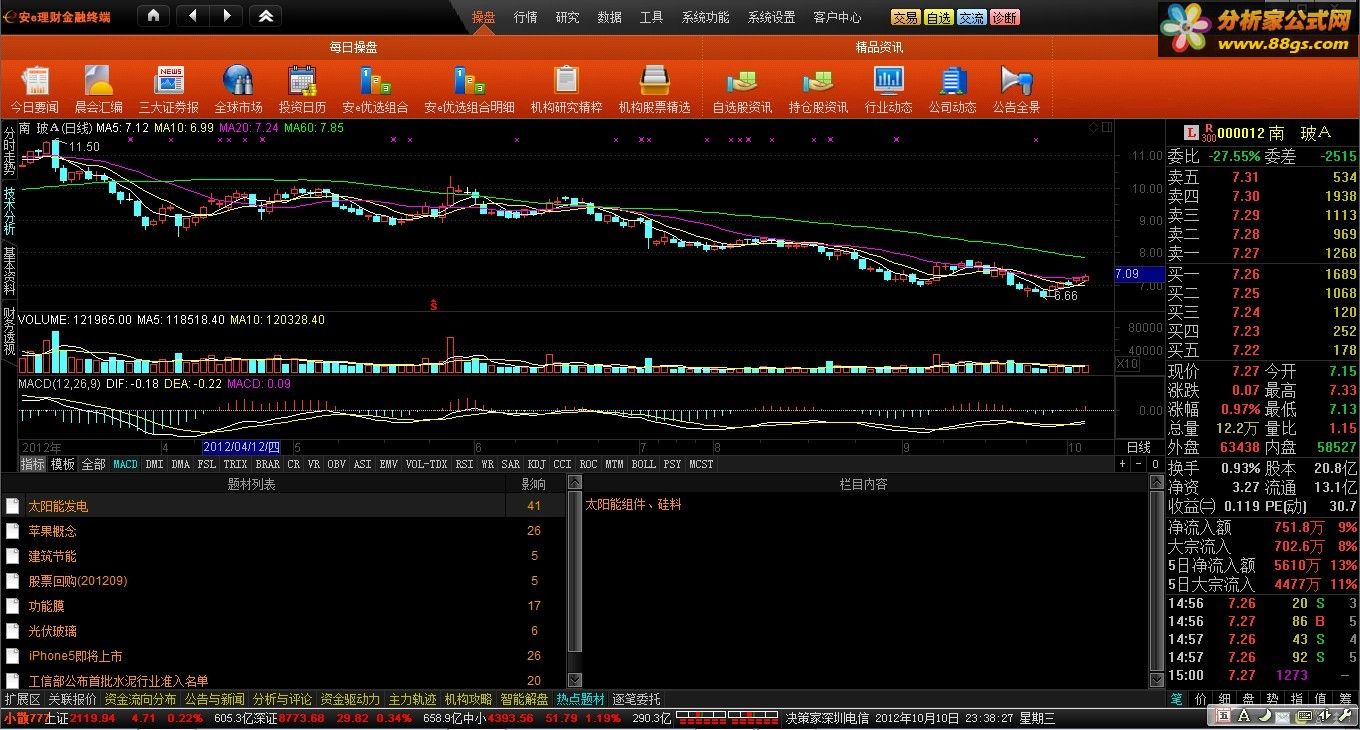Image resolution: width=1360 pixels, height=730 pixels.
Task: Zoom out chart with minus button
Action: (1138, 464)
